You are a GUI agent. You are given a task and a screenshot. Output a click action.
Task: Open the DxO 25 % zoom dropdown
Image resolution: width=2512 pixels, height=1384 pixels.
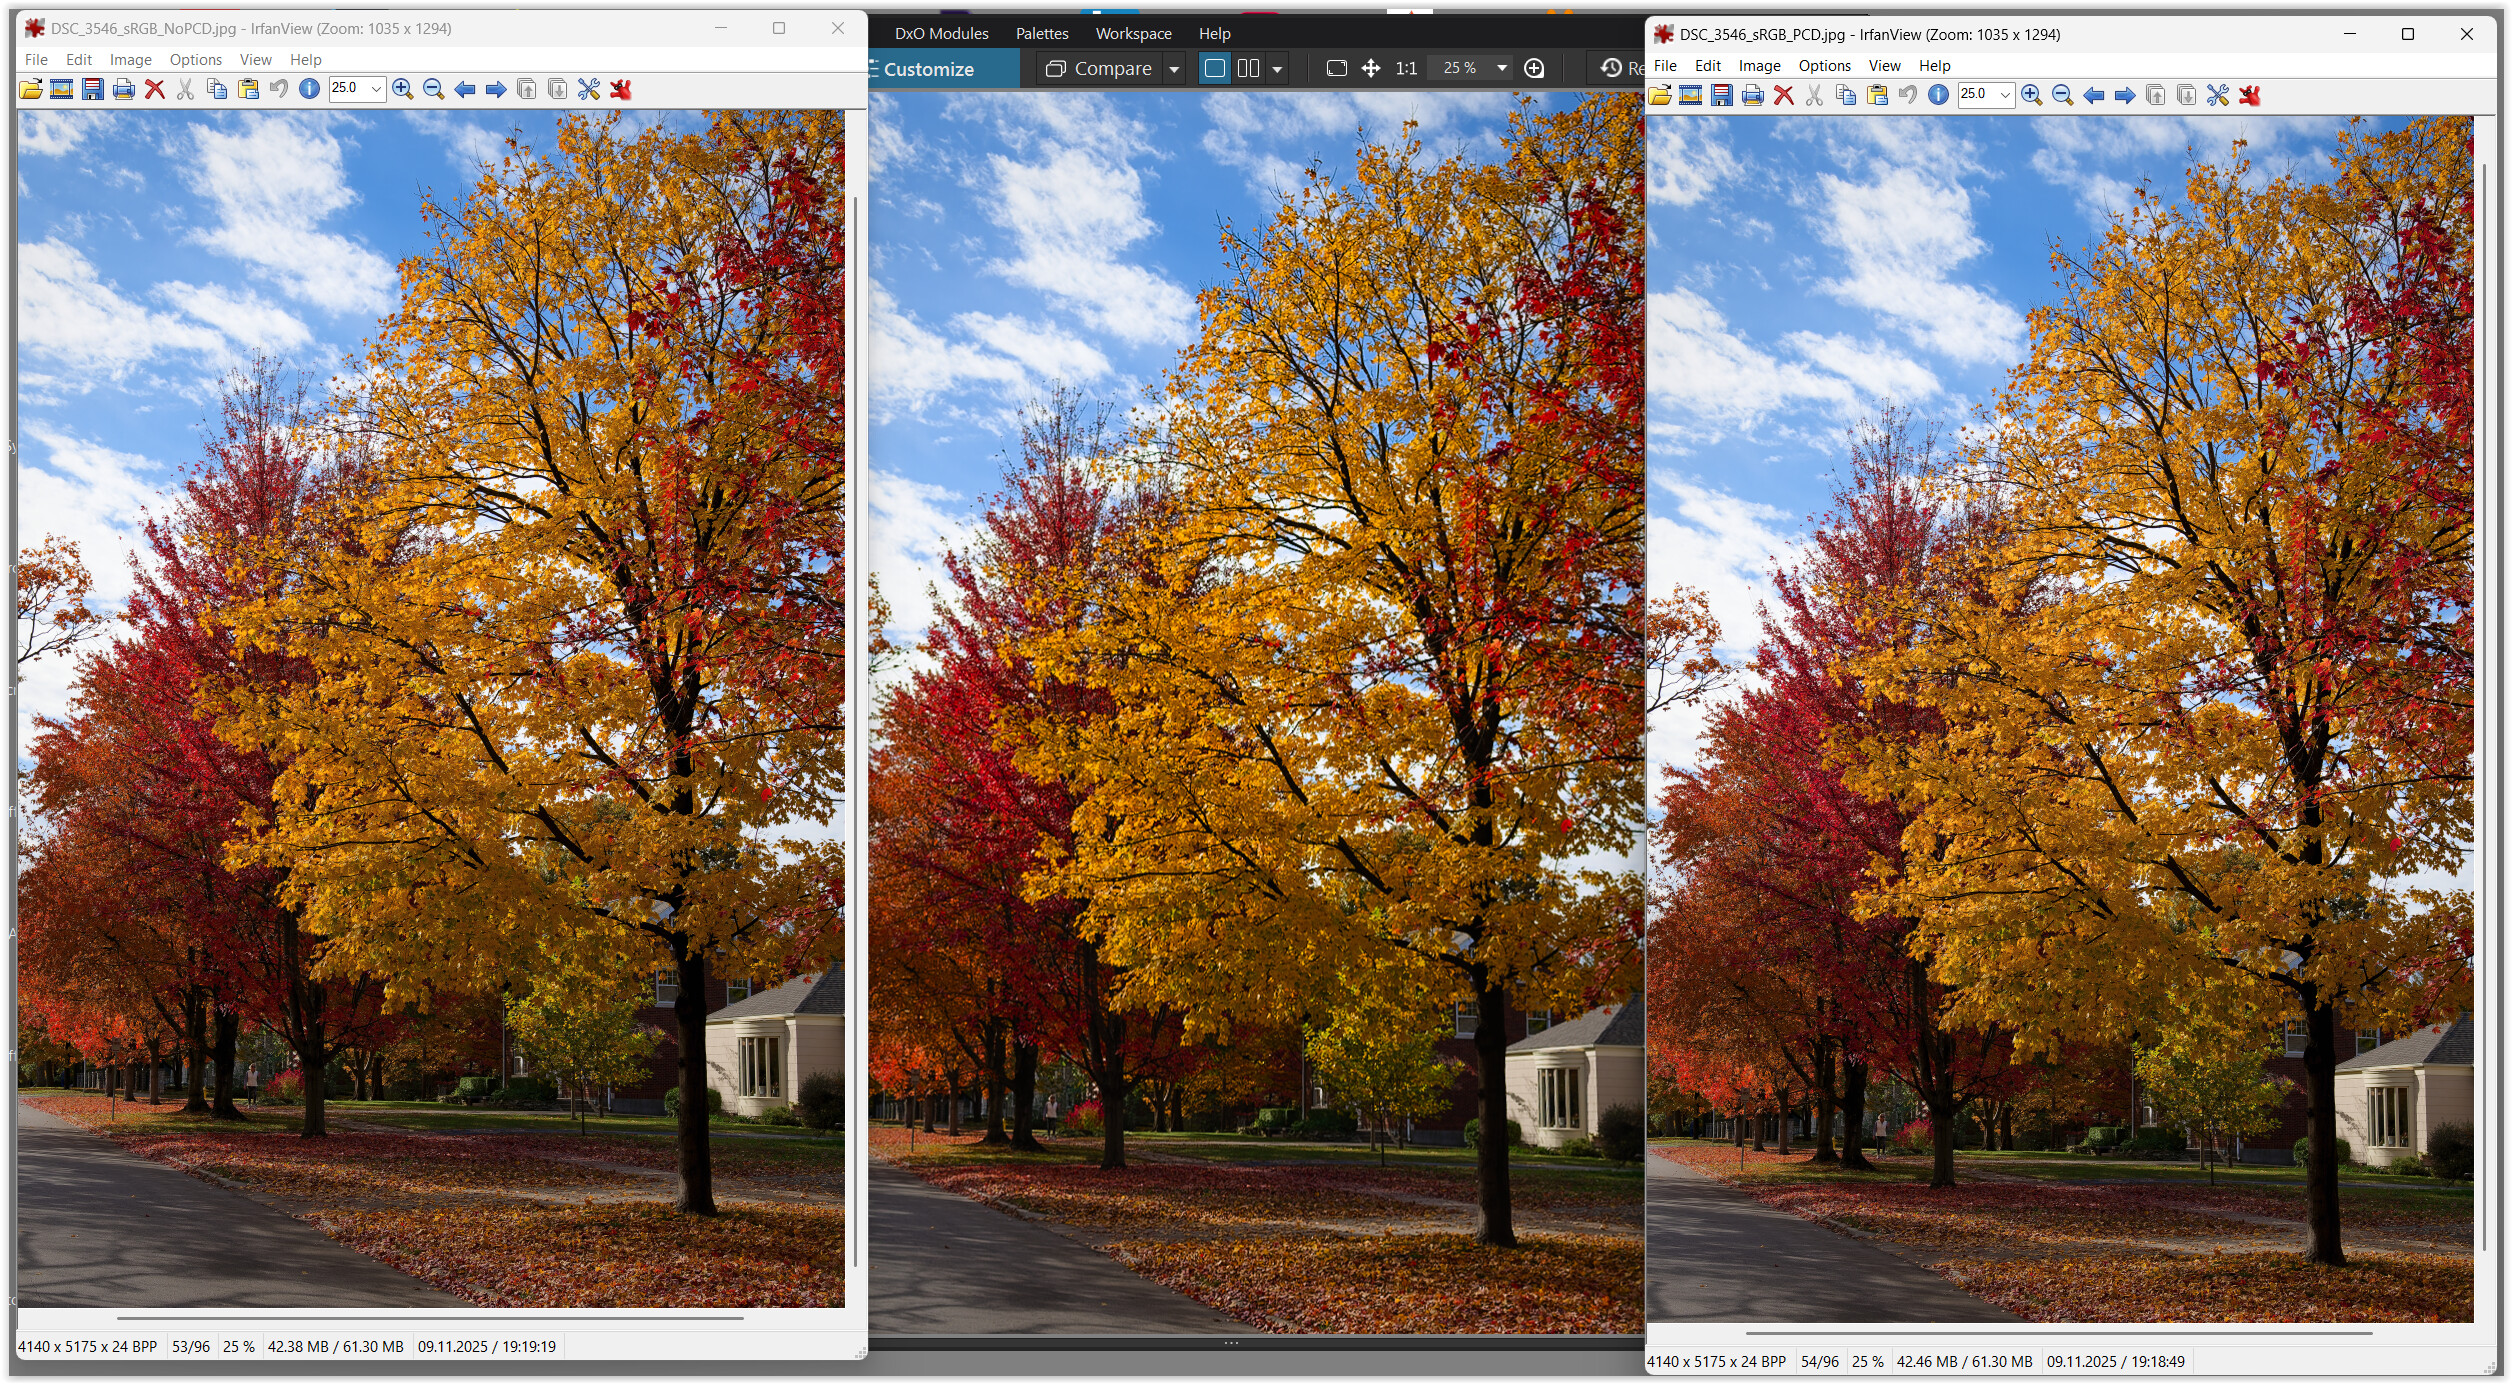(x=1501, y=69)
